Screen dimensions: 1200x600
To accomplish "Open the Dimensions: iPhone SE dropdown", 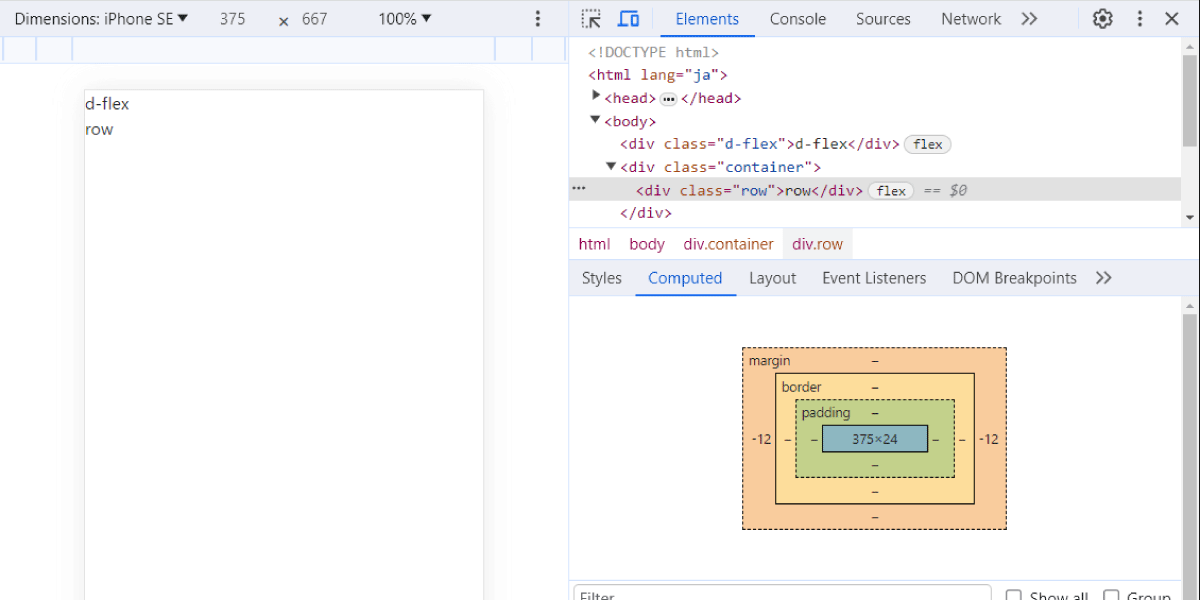I will tap(101, 19).
